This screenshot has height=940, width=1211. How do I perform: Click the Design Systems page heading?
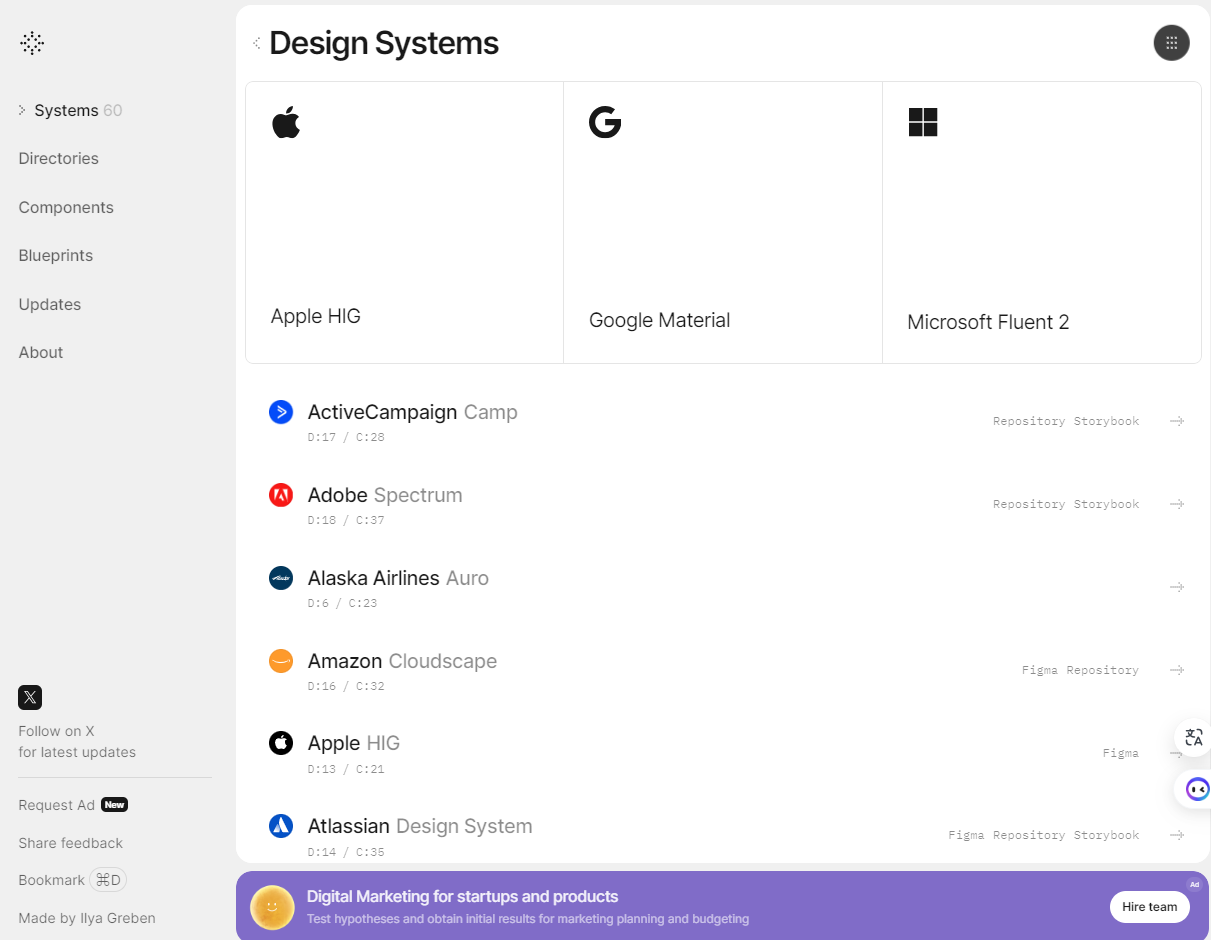(x=384, y=43)
